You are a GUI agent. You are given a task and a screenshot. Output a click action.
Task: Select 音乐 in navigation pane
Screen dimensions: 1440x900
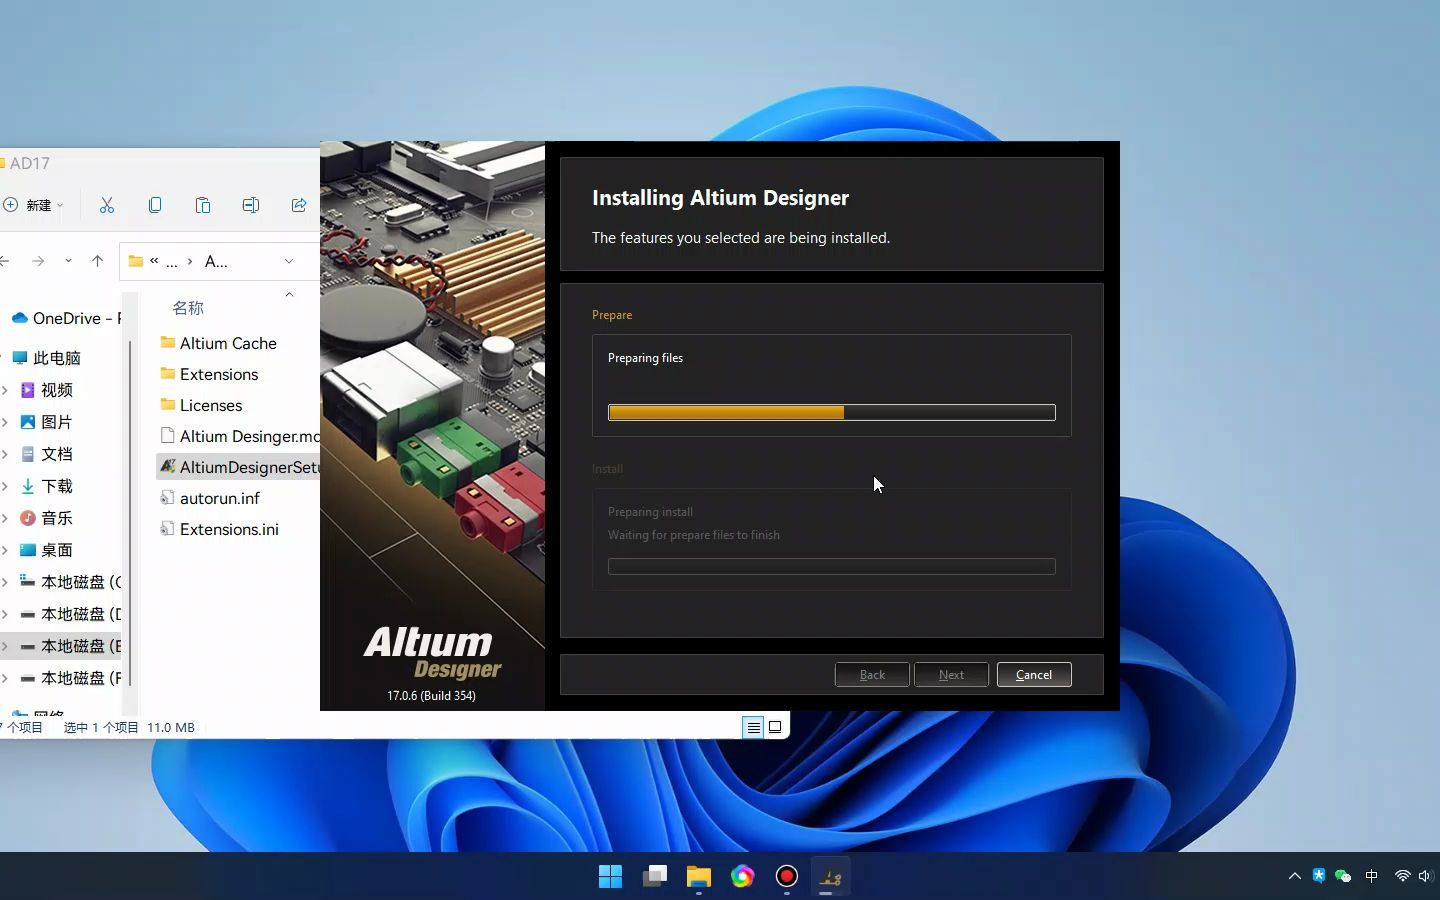[46, 518]
